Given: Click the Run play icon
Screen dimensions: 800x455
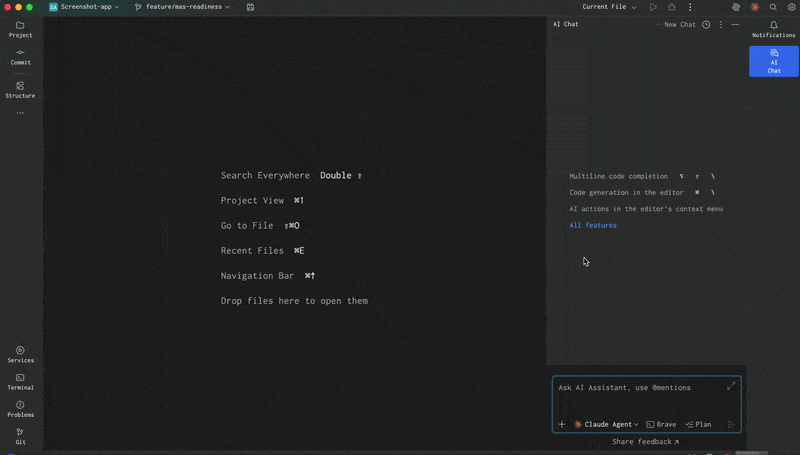Looking at the screenshot, I should pos(653,7).
